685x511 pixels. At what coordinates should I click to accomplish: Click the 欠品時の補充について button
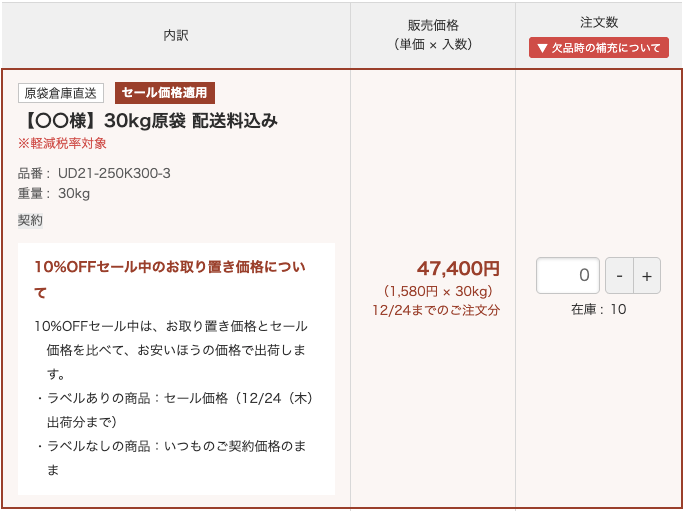tap(599, 48)
